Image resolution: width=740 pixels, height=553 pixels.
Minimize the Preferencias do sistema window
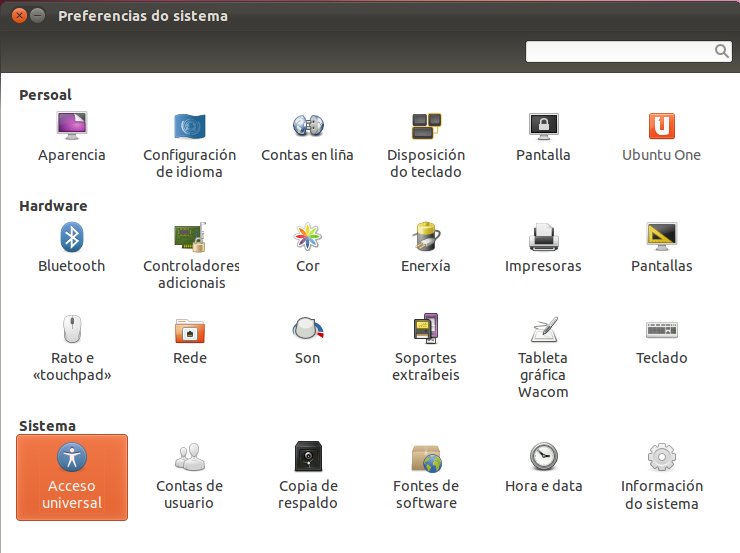pos(38,16)
